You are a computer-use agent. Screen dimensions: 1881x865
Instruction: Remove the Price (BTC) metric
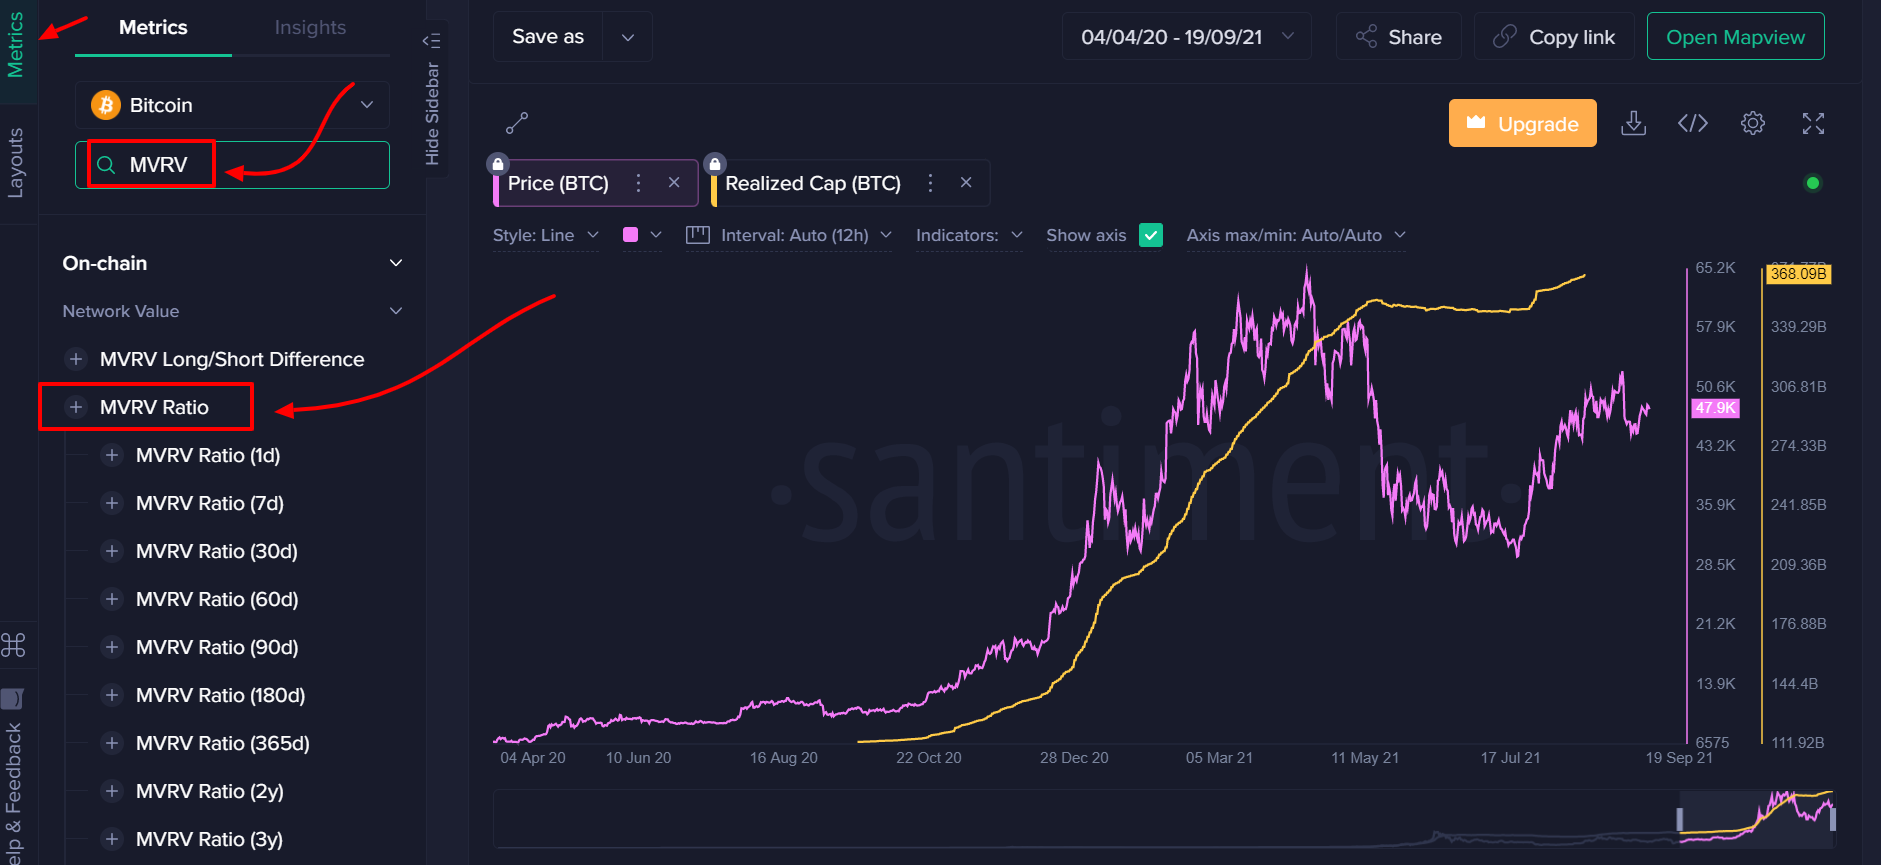674,183
